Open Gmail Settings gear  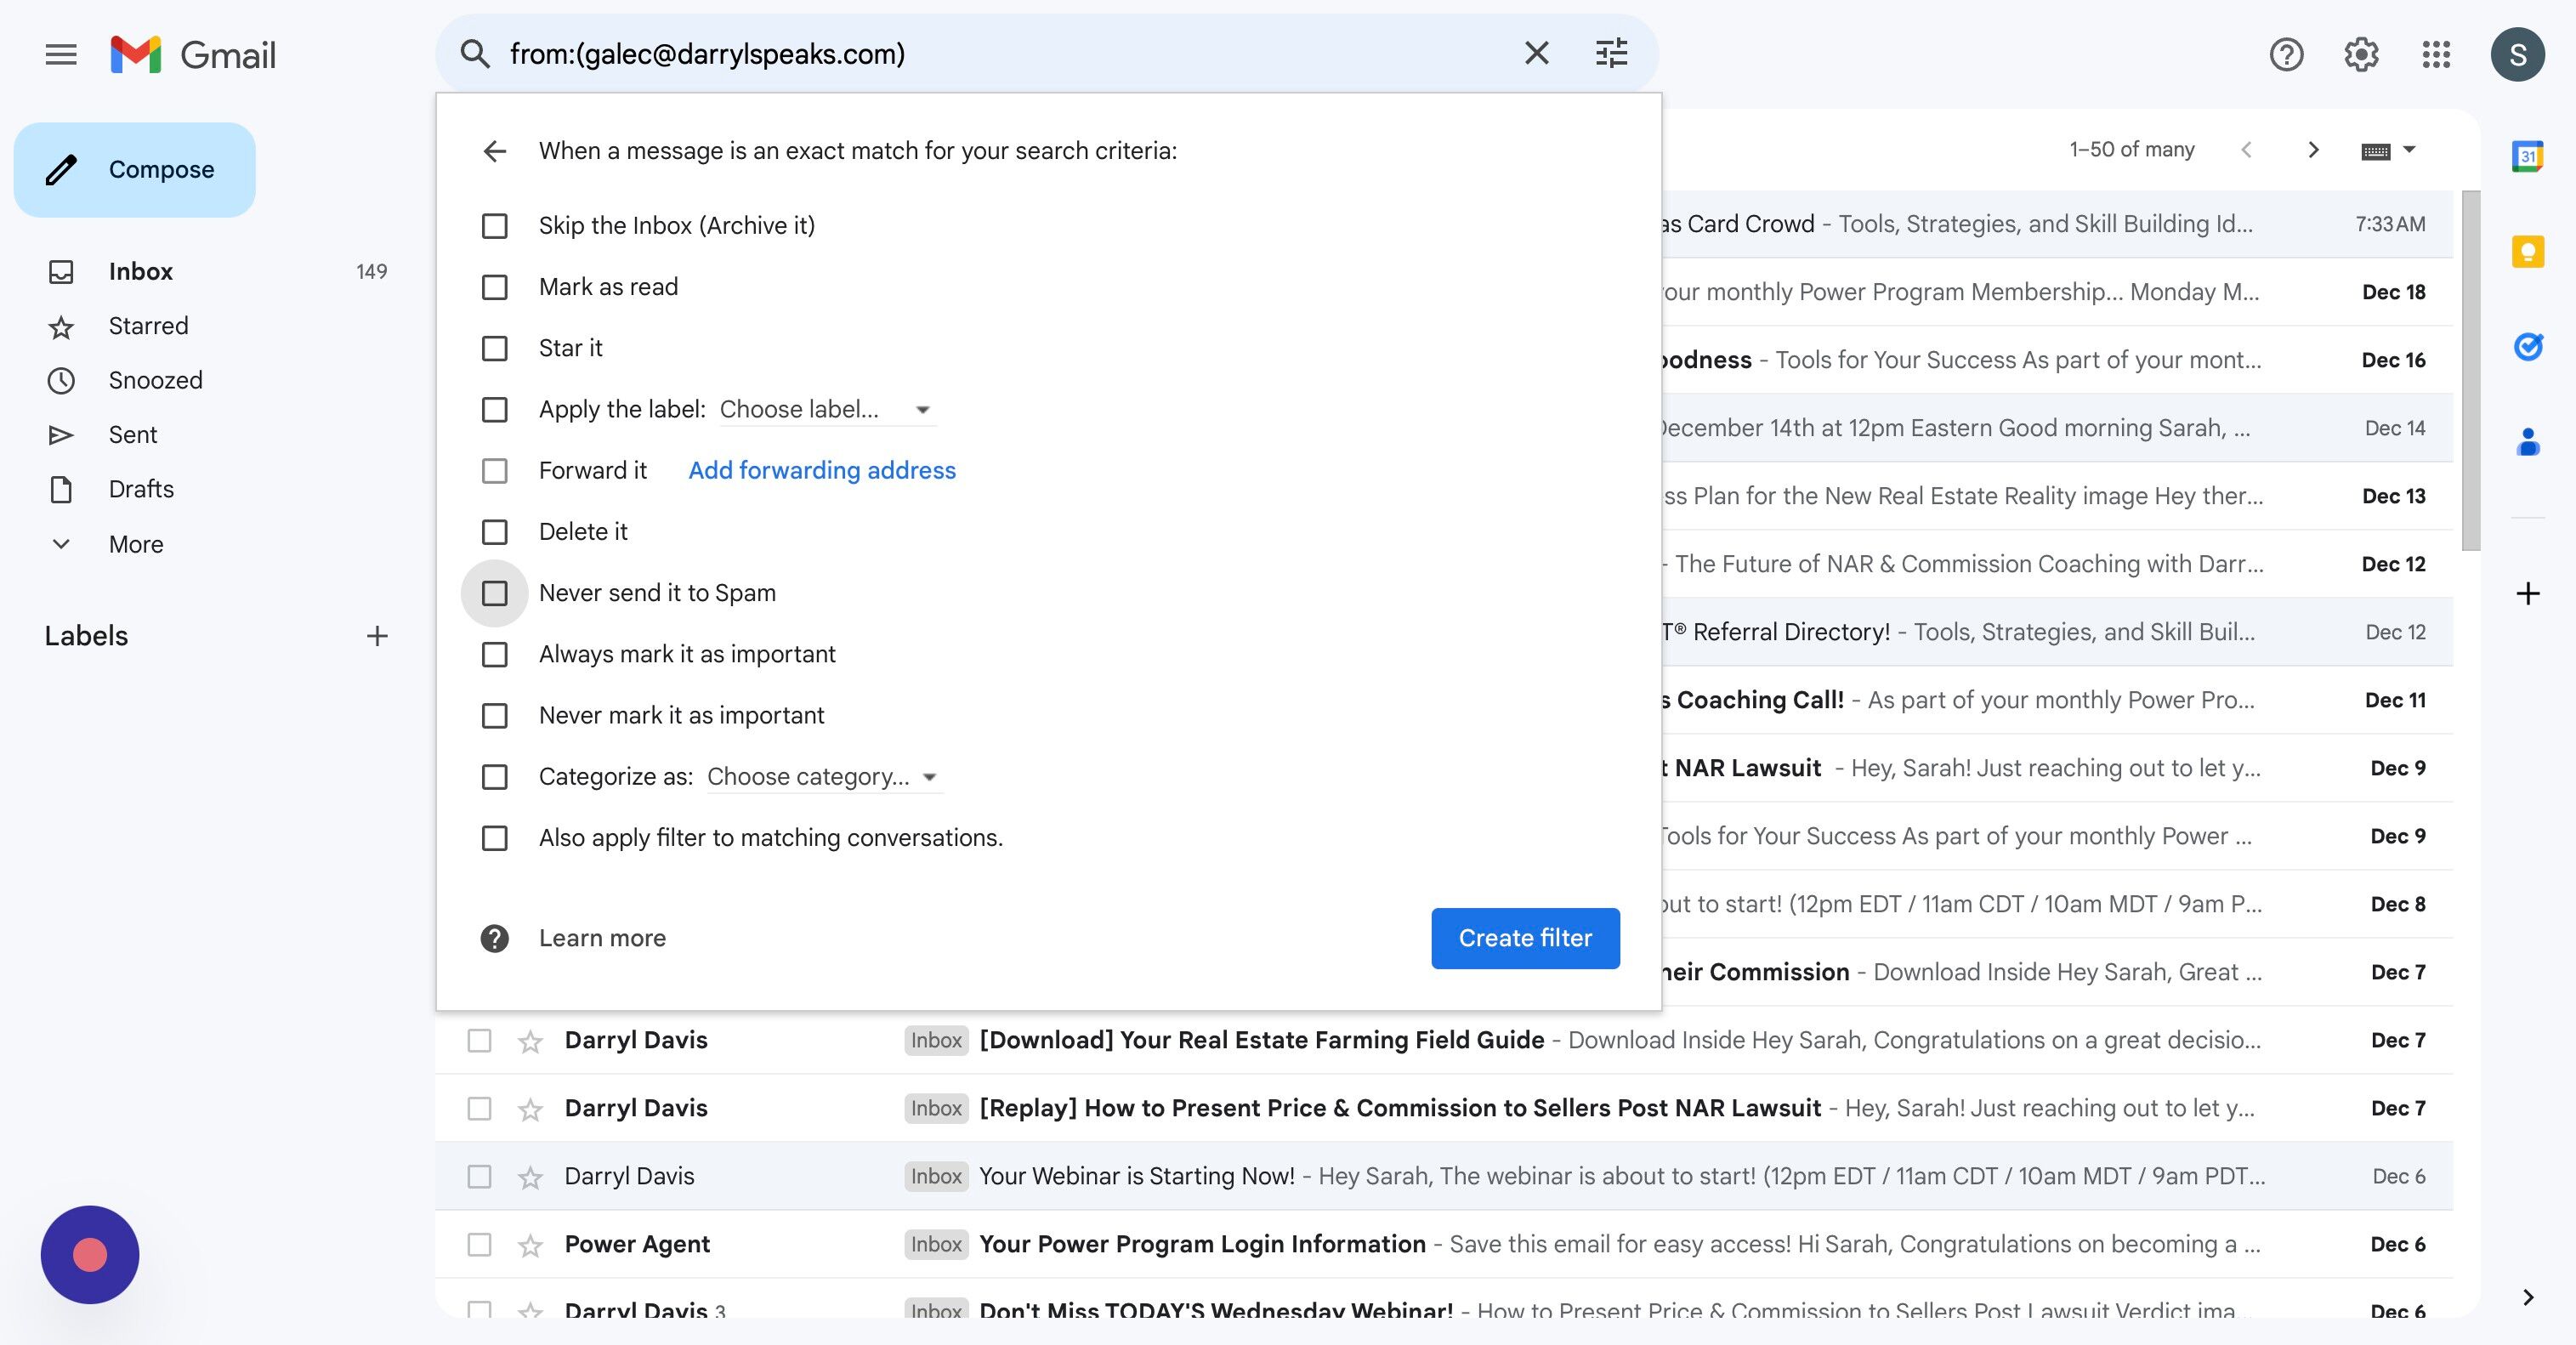(2361, 54)
